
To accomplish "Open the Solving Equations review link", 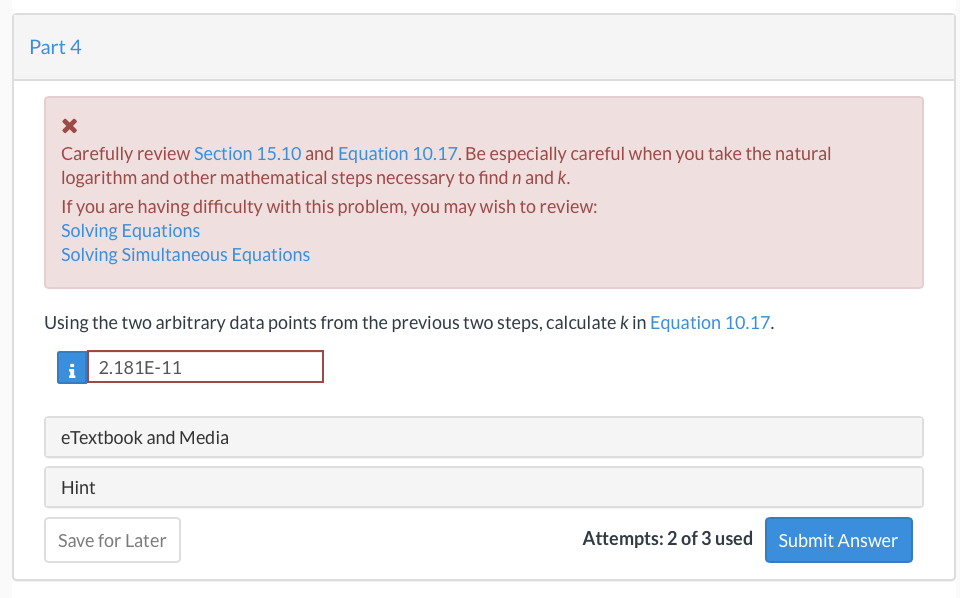I will (x=130, y=231).
